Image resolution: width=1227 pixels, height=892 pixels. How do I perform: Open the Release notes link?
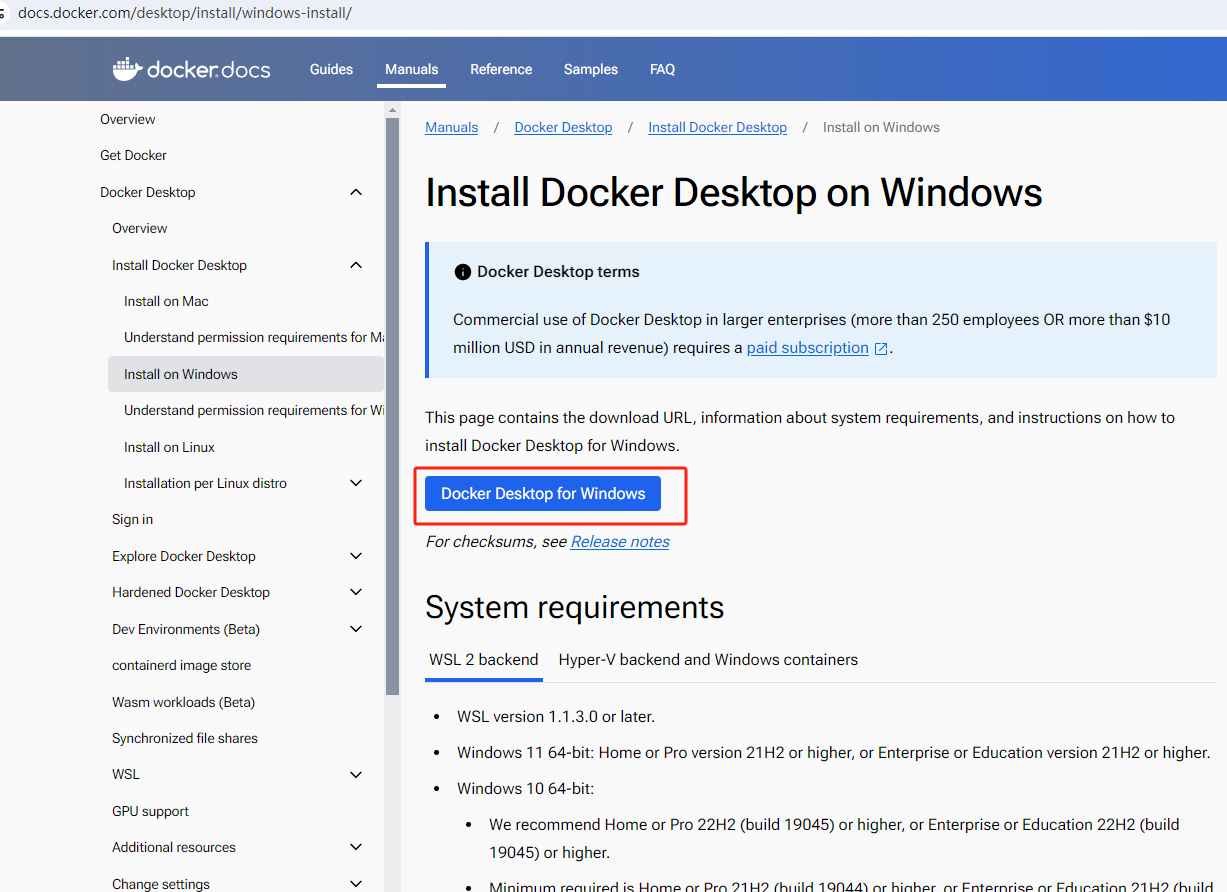[x=620, y=542]
